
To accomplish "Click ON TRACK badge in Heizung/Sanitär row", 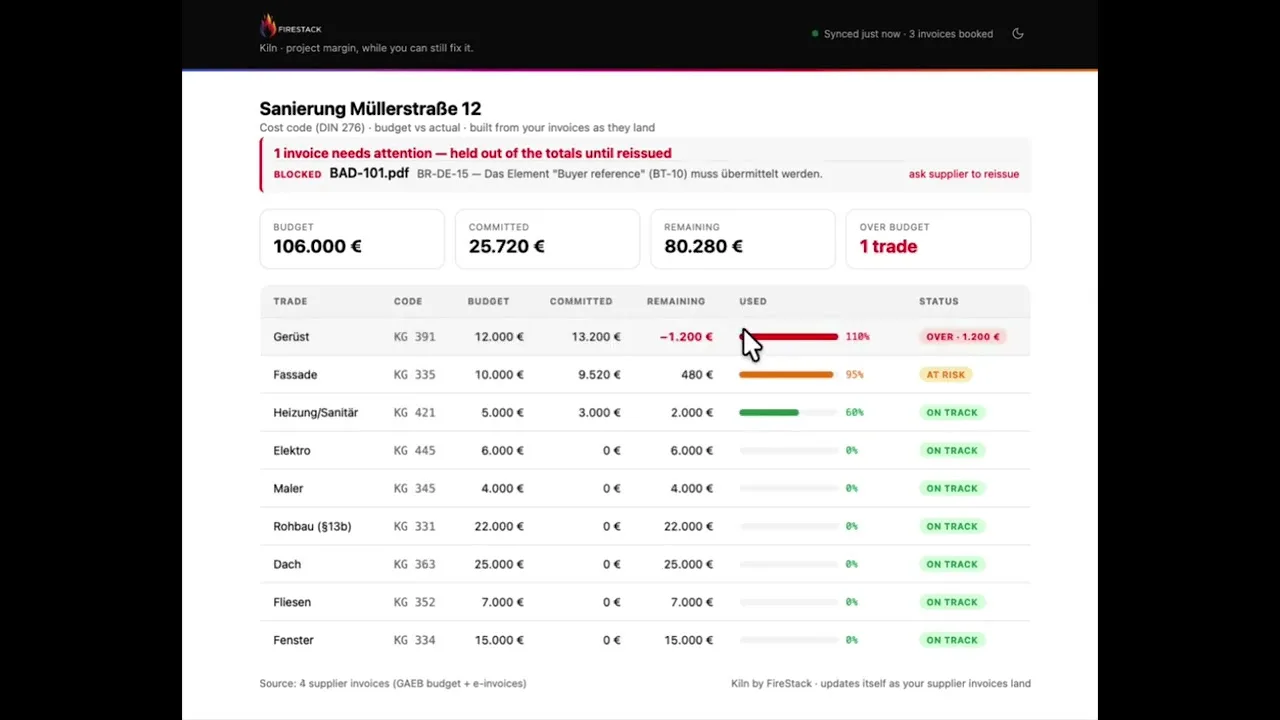I will pyautogui.click(x=951, y=413).
